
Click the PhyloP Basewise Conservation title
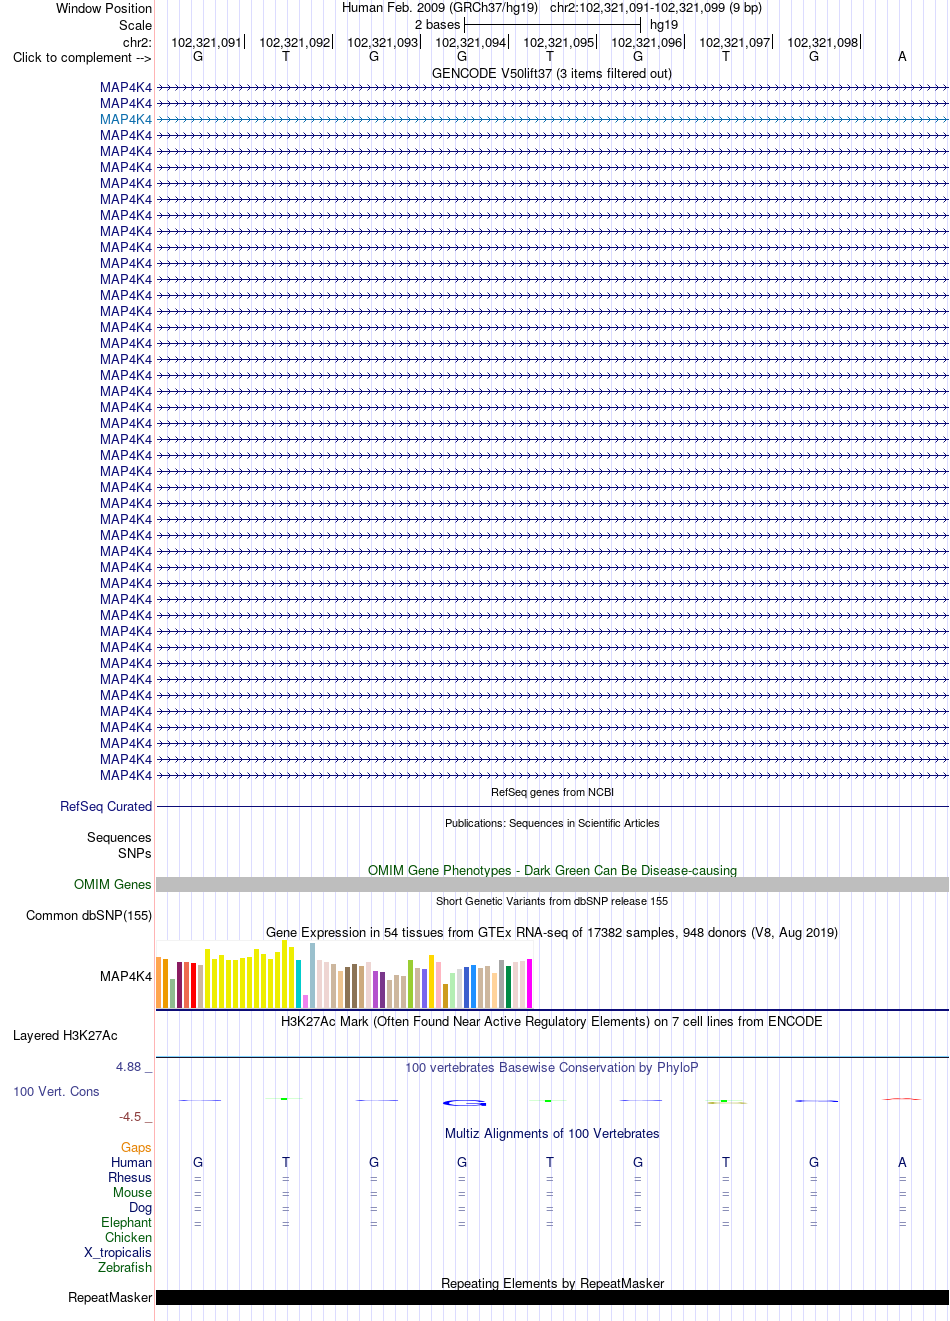pos(552,1067)
